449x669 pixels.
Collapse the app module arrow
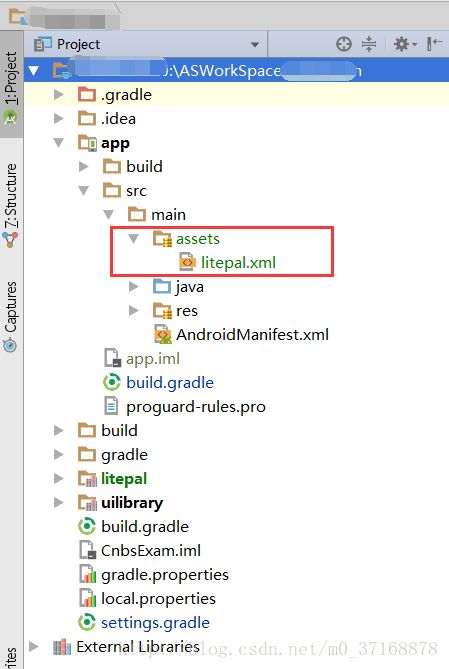click(58, 143)
